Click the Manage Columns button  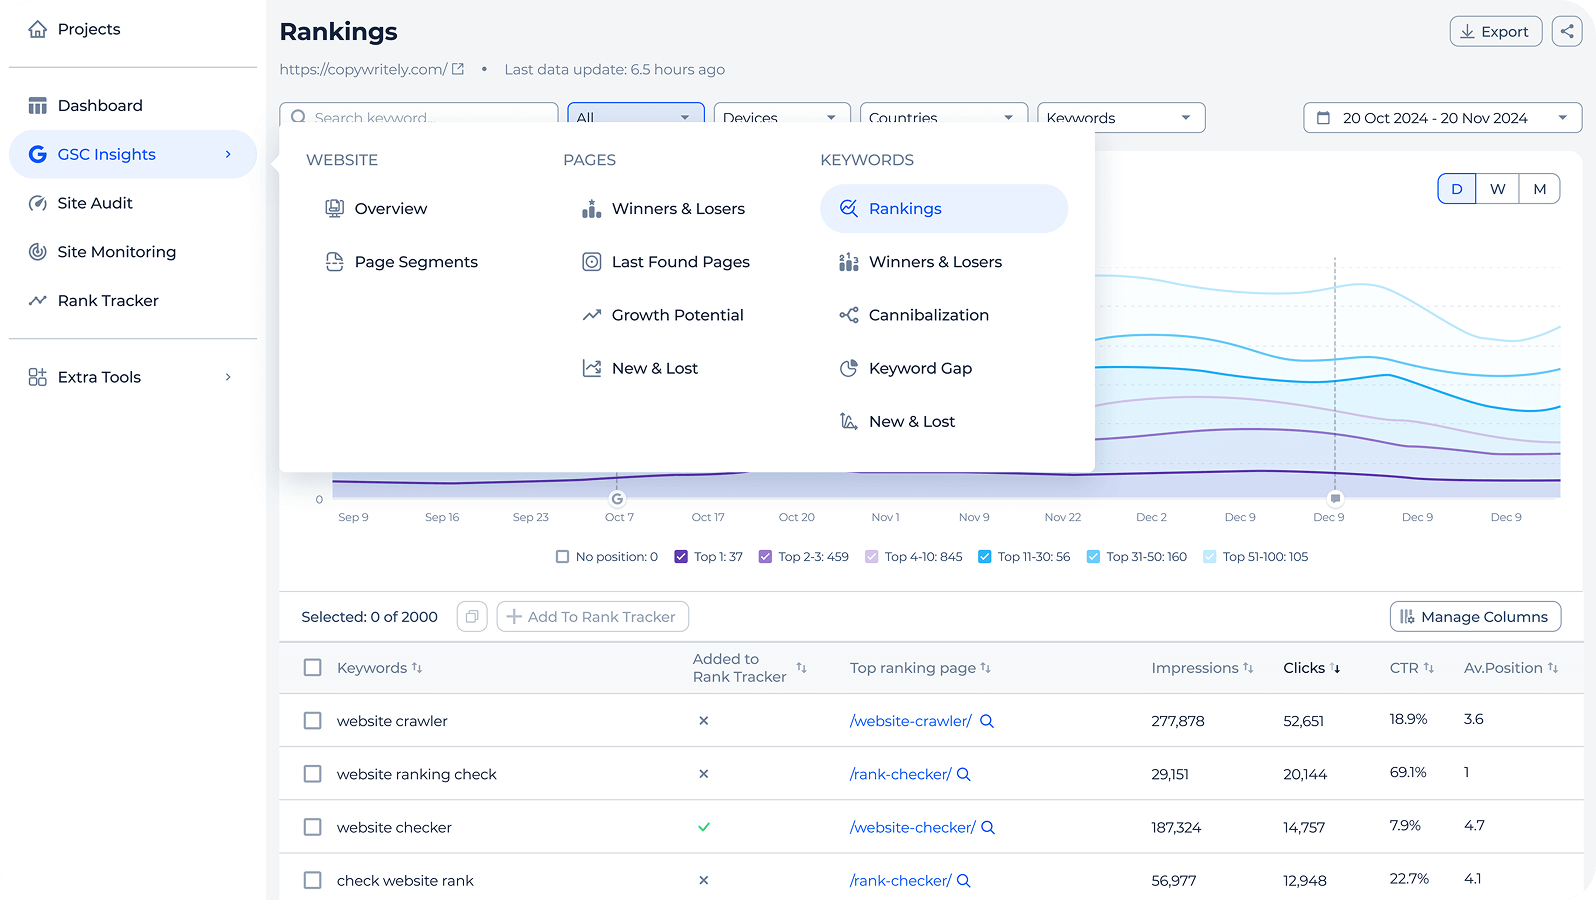tap(1475, 617)
